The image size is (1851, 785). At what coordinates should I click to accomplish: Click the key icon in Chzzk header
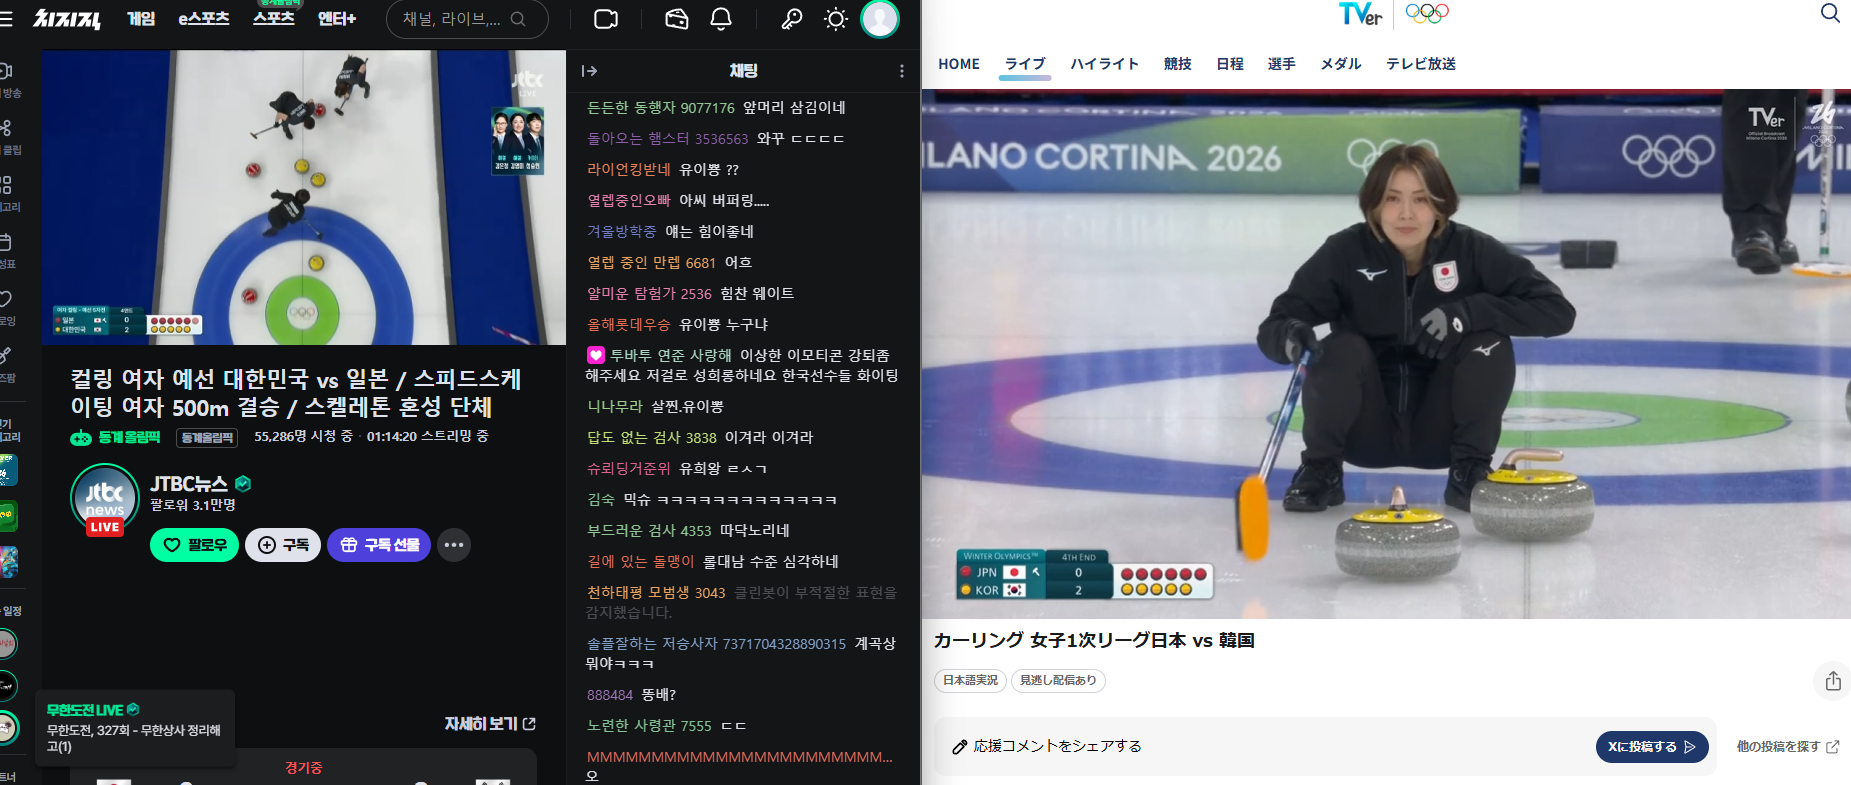pyautogui.click(x=792, y=19)
